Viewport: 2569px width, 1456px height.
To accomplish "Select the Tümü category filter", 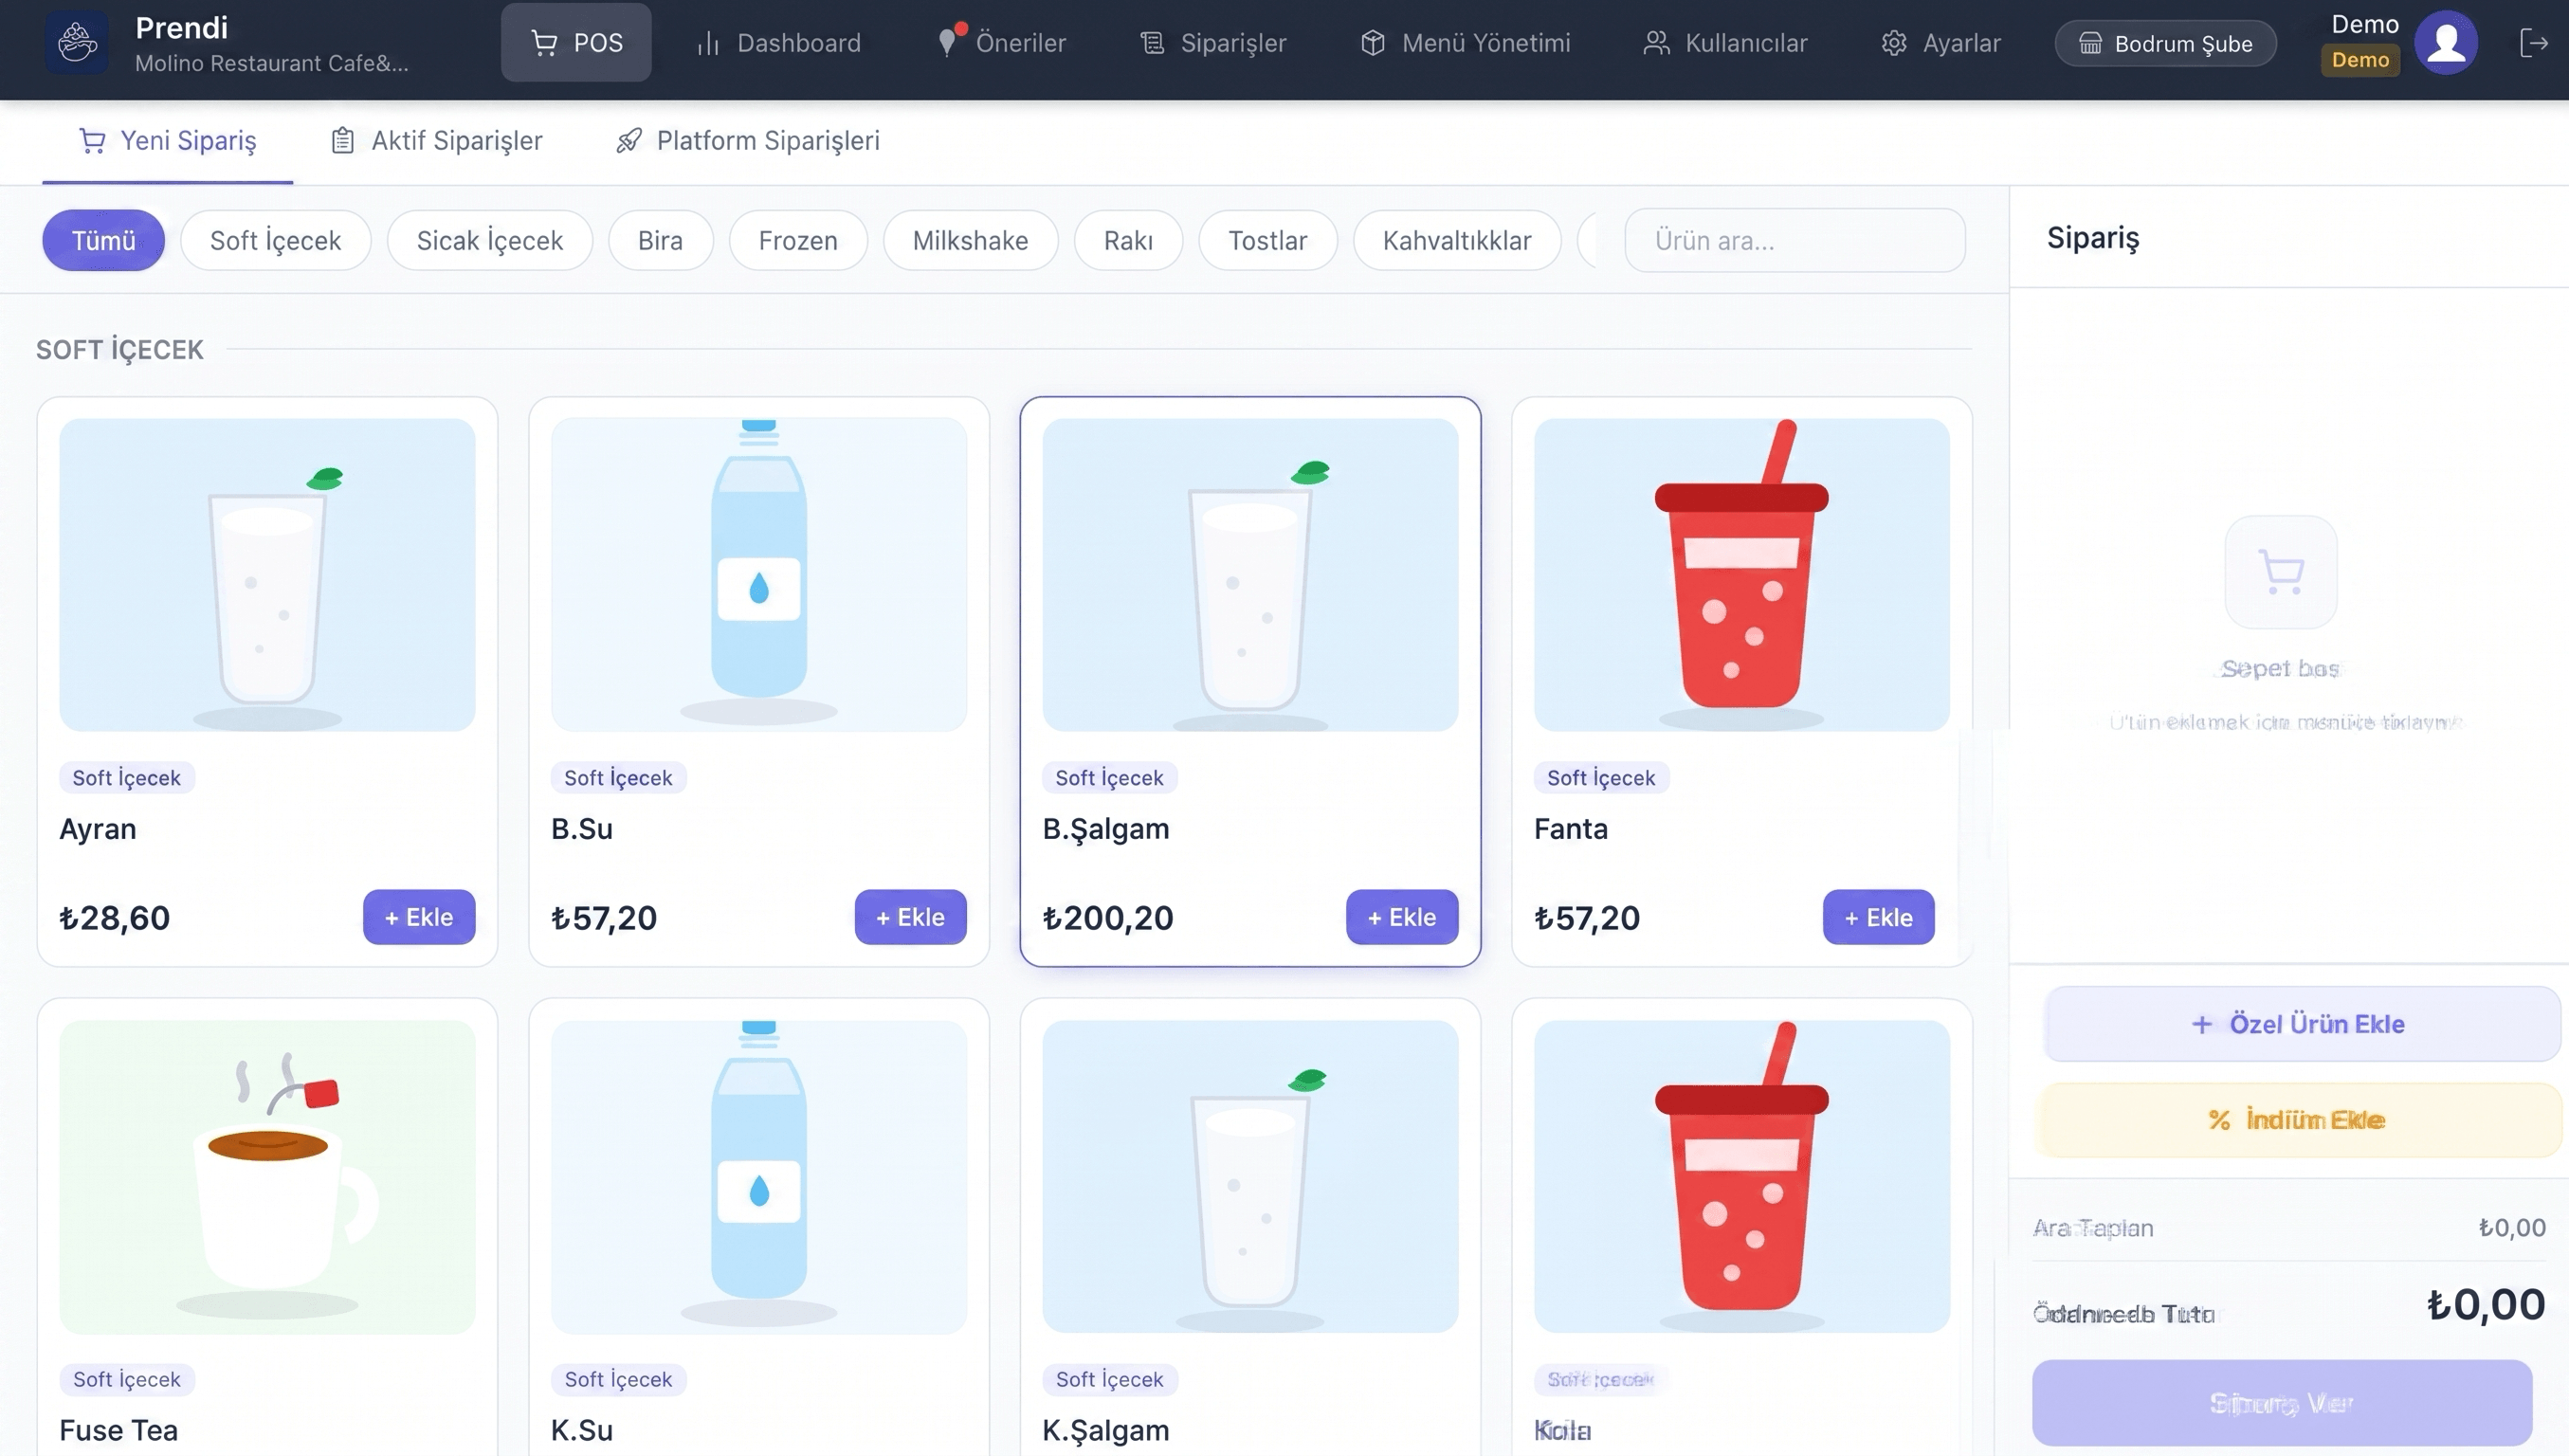I will (x=103, y=241).
